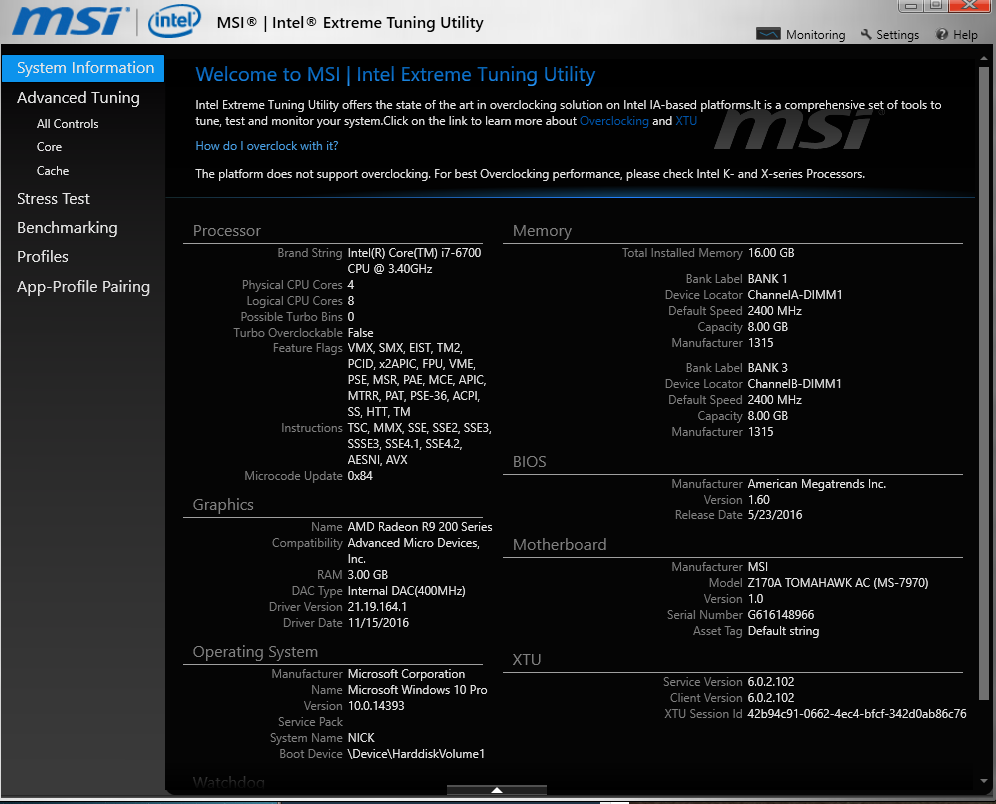996x804 pixels.
Task: Click the Welcome to MSI title heading
Action: 394,75
